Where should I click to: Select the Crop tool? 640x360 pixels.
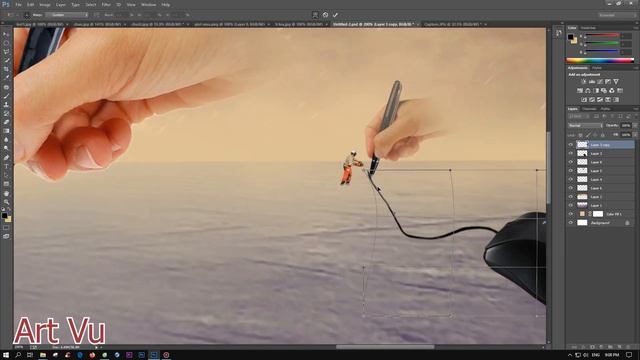click(x=6, y=69)
